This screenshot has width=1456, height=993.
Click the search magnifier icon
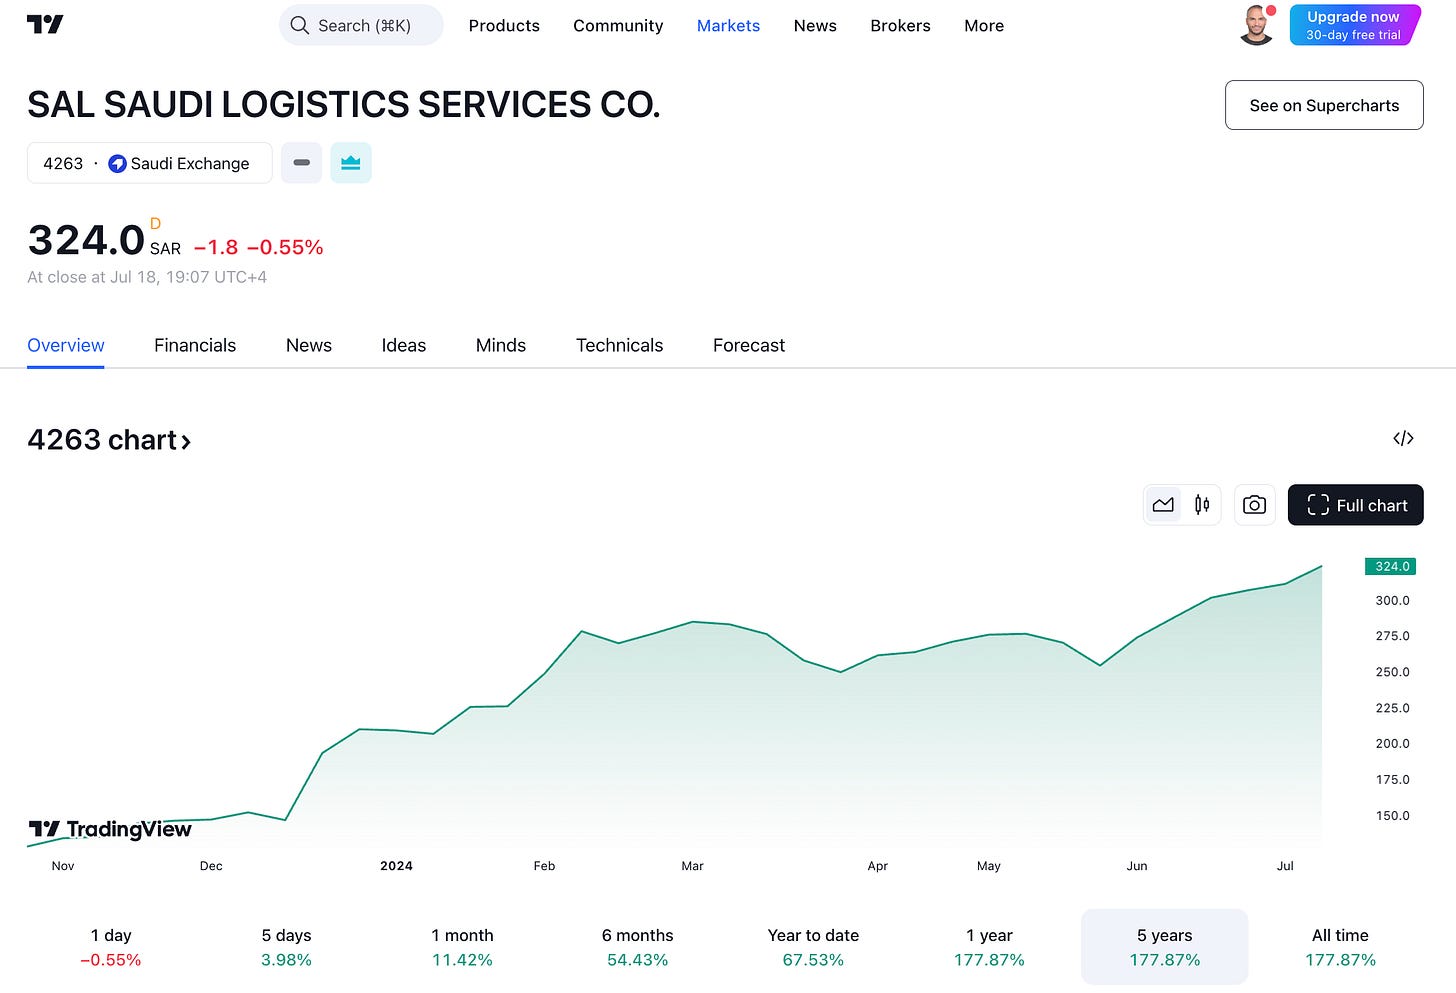point(299,25)
